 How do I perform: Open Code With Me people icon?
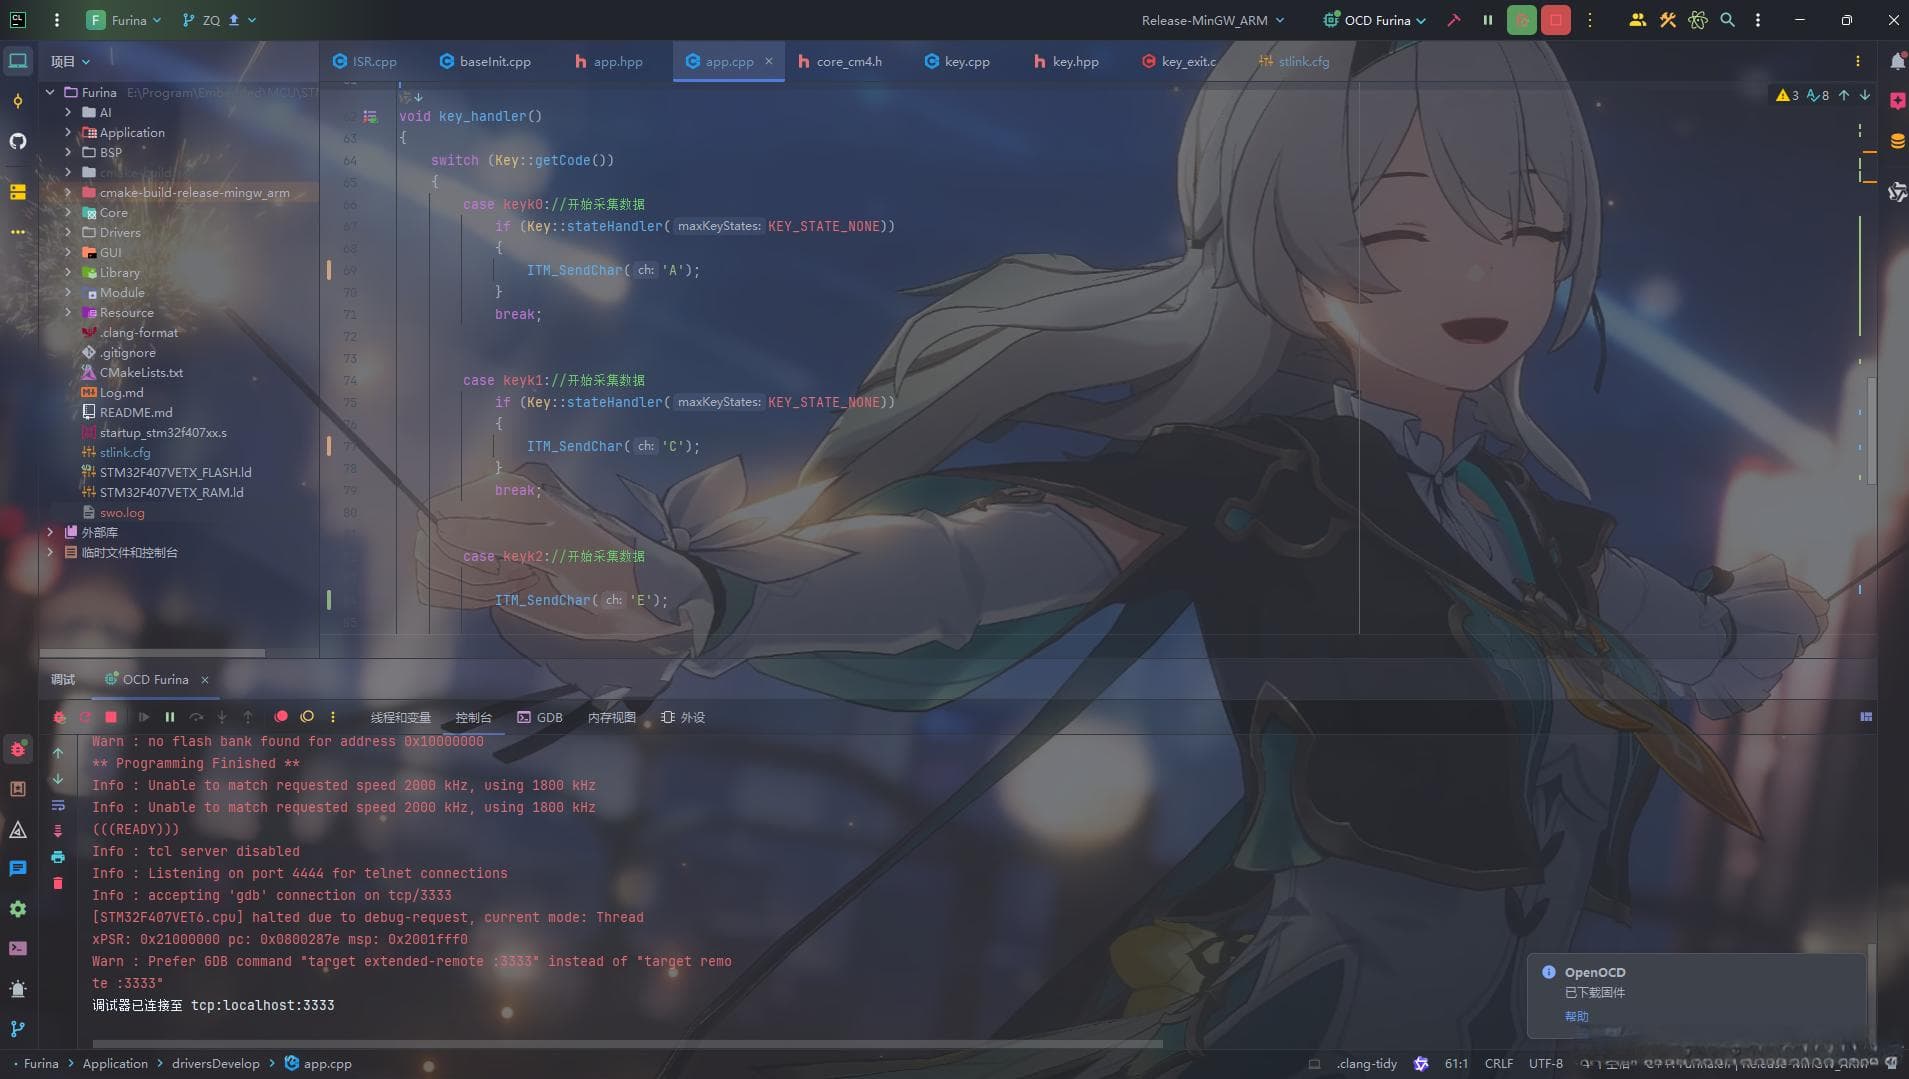click(1637, 20)
